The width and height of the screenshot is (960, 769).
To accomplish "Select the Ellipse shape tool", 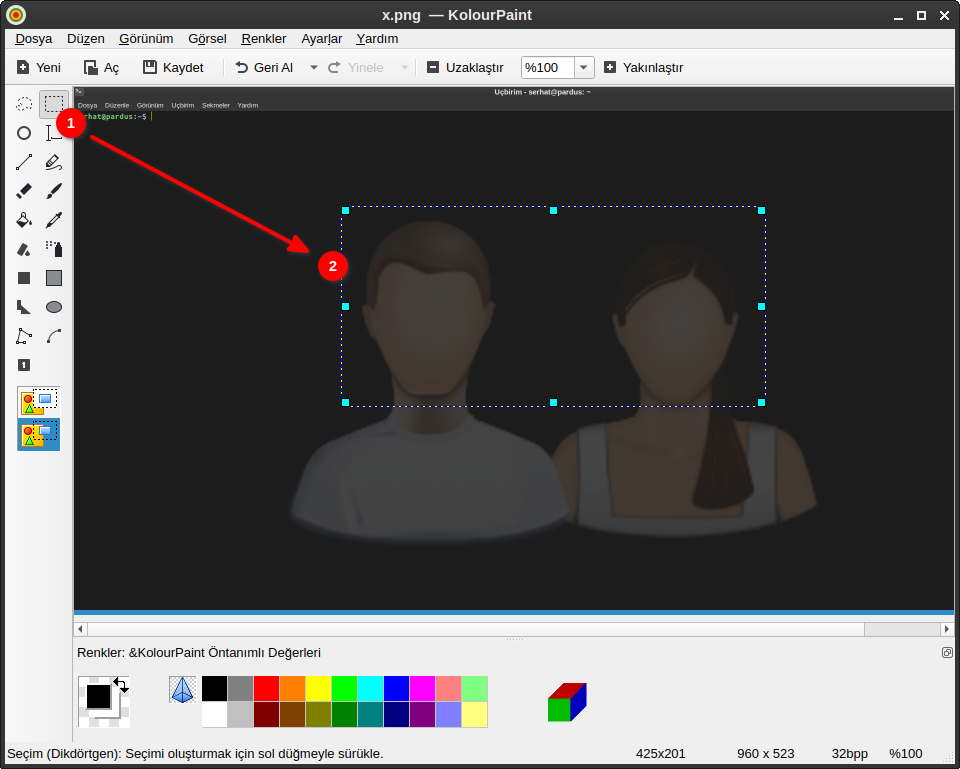I will [54, 307].
